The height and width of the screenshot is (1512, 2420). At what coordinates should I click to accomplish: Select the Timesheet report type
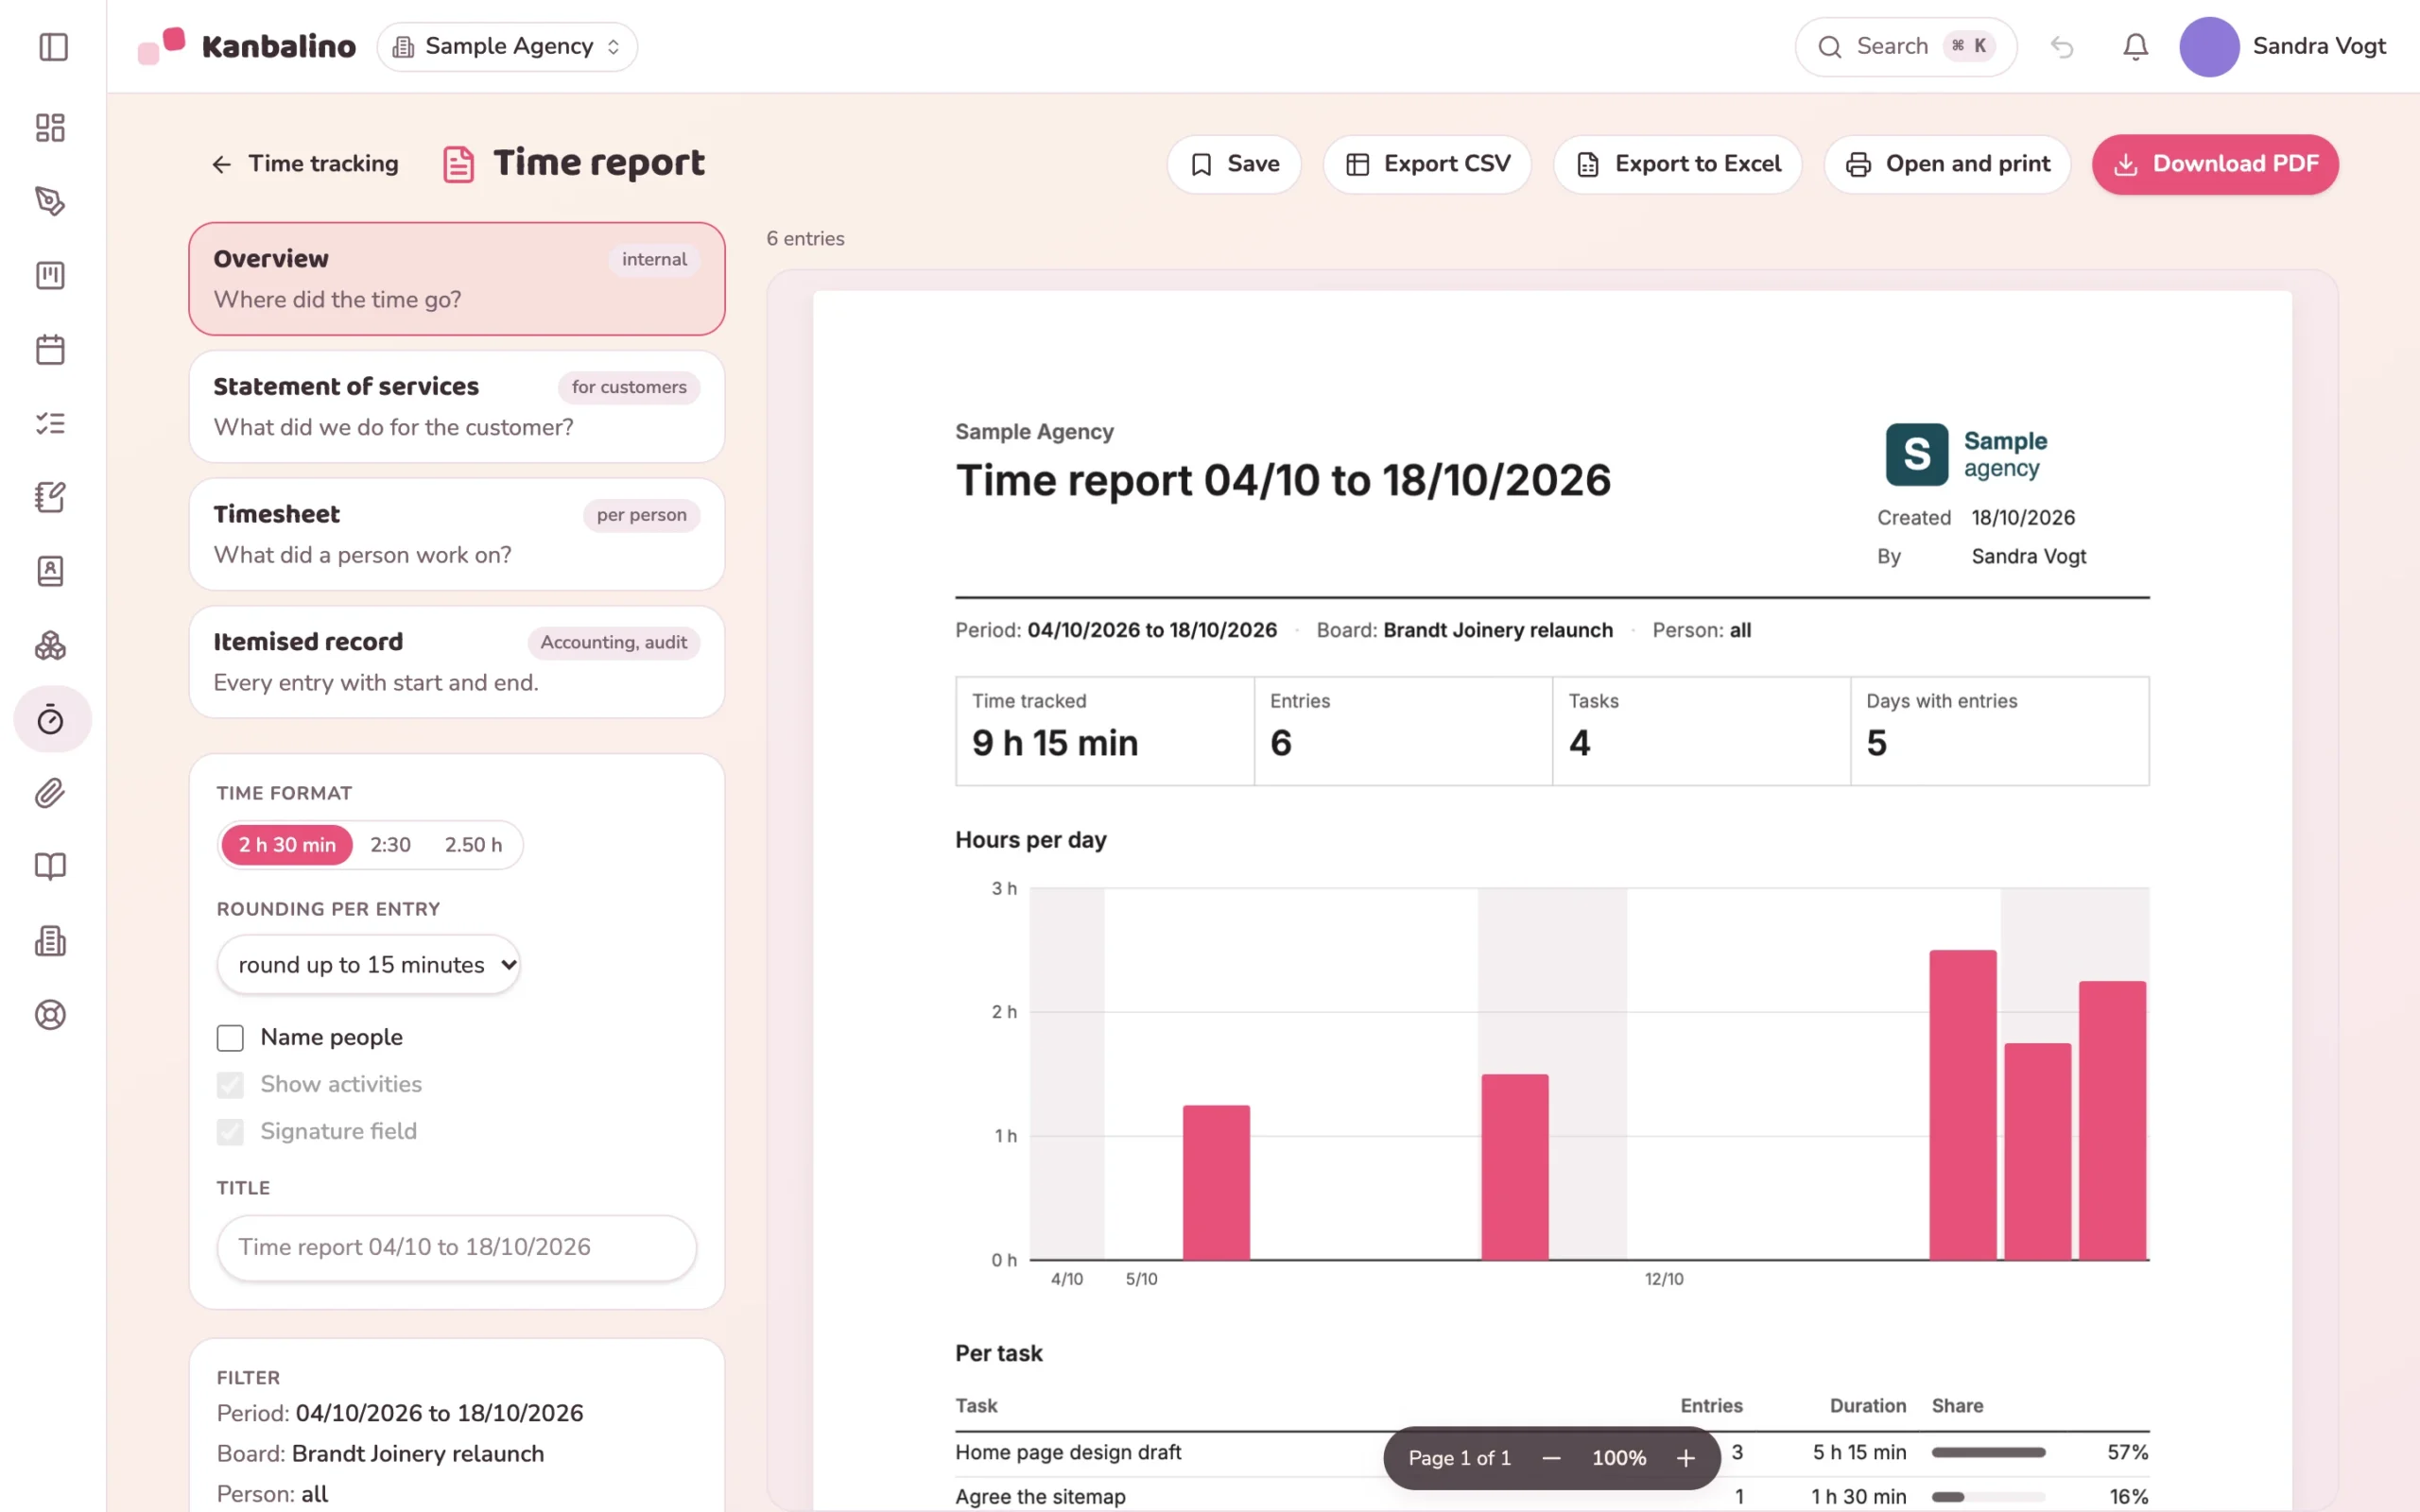point(457,534)
